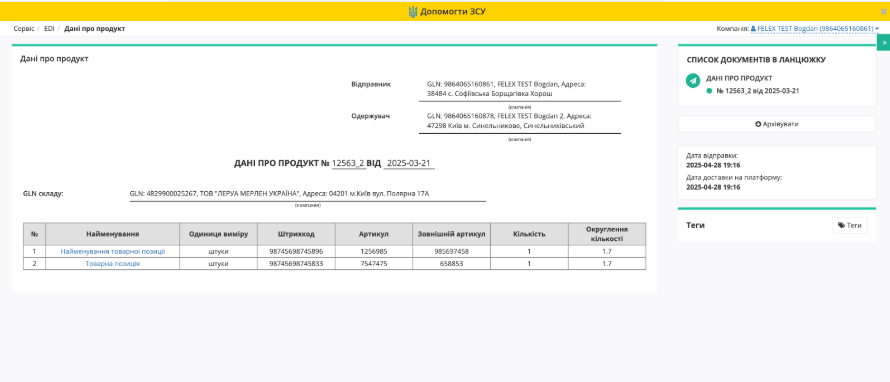Click the document number field 12563_2

coord(349,163)
